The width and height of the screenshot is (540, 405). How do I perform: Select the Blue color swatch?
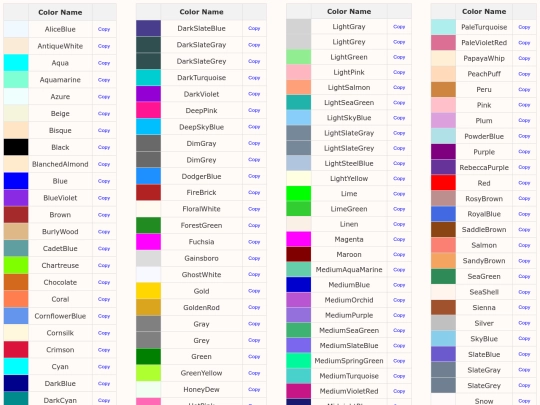tap(16, 181)
